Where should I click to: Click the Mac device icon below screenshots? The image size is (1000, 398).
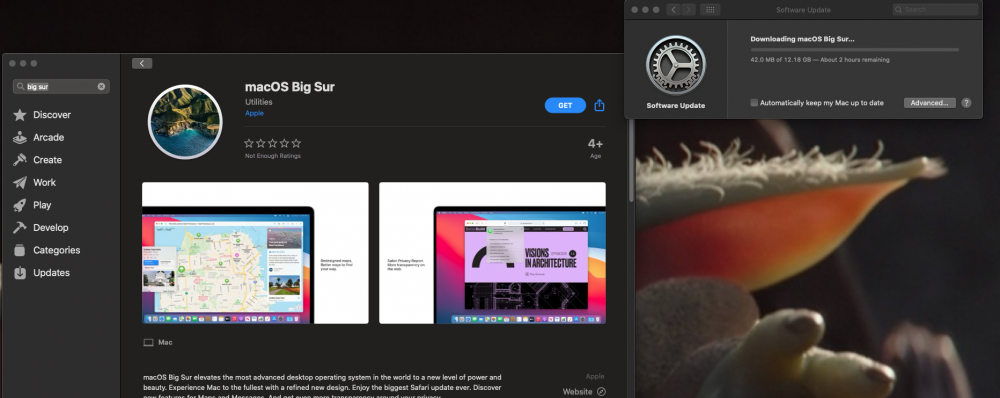[149, 343]
